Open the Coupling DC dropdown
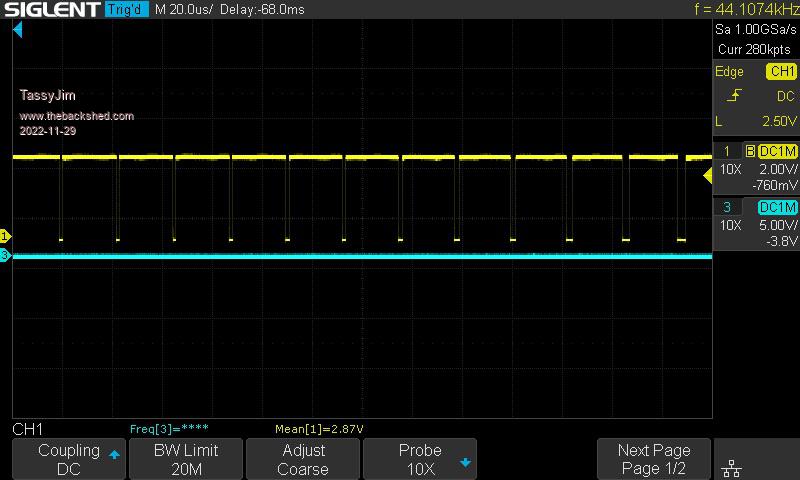This screenshot has height=480, width=800. pyautogui.click(x=69, y=459)
